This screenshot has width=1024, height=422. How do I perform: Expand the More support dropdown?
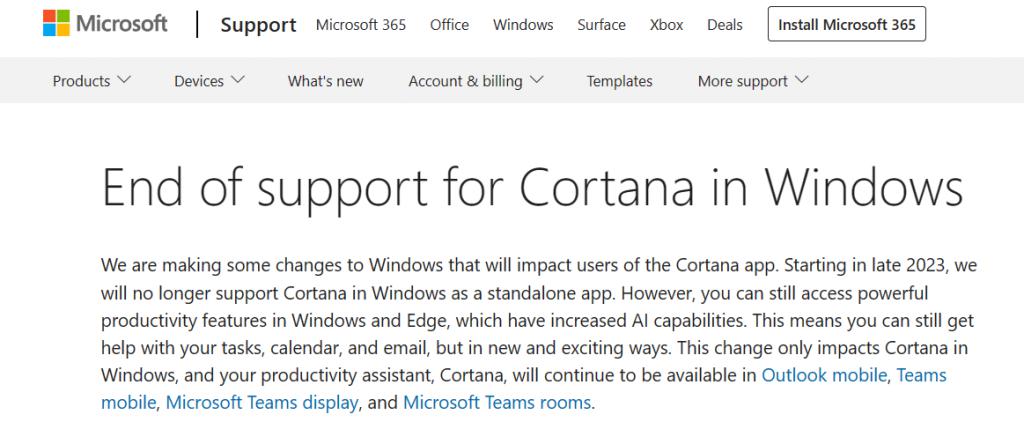click(x=753, y=81)
